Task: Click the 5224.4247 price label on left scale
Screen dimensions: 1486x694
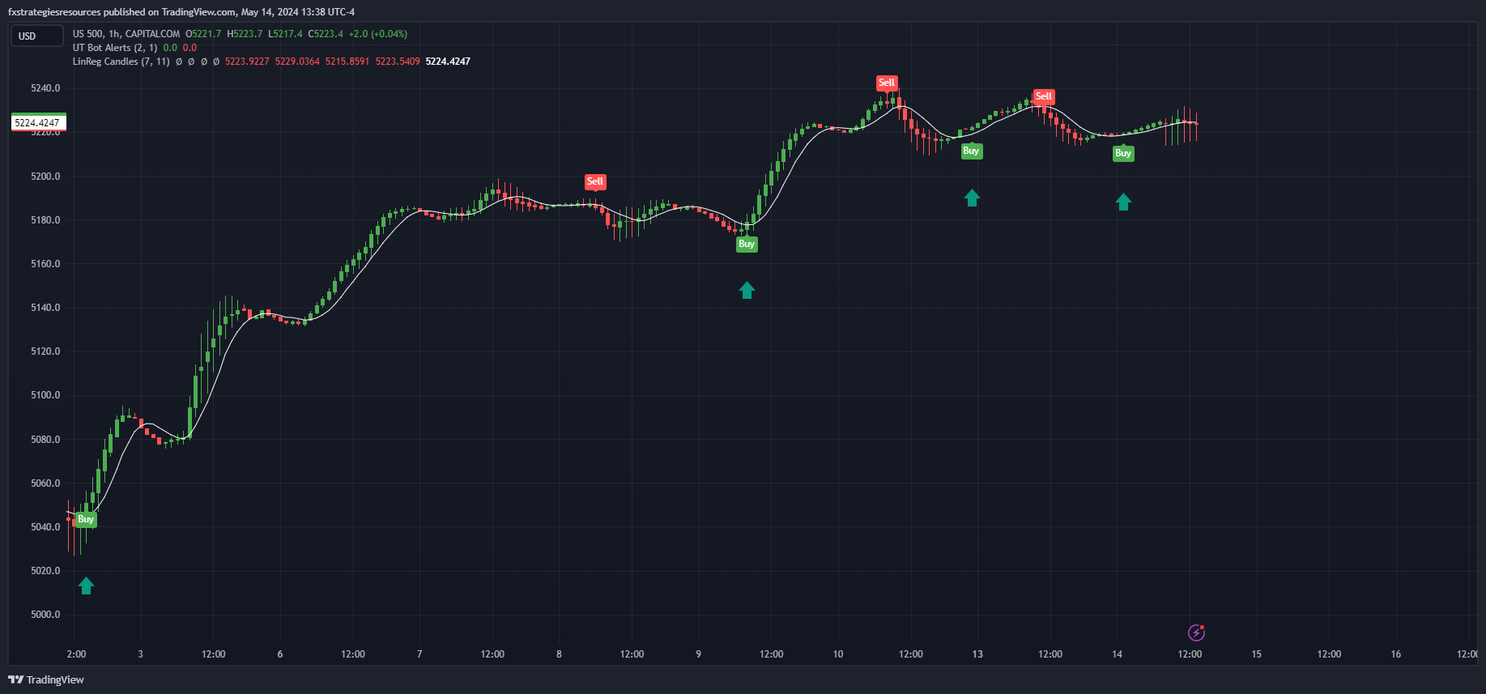Action: click(x=38, y=122)
